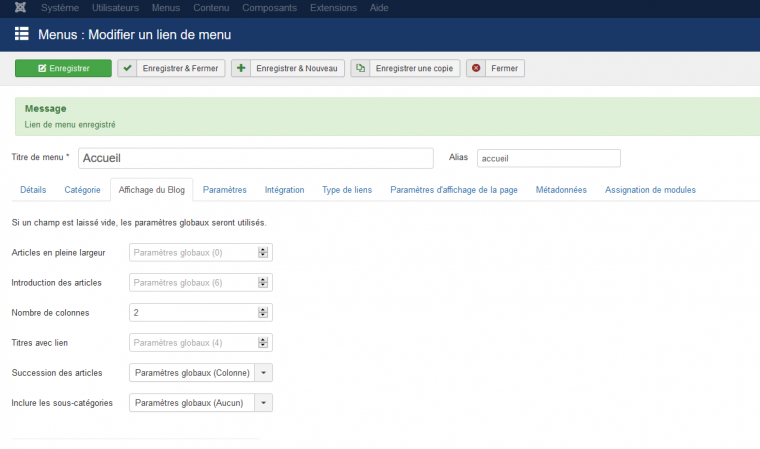Open the Assignation de modules tab
Viewport: 760px width, 449px height.
(x=650, y=190)
